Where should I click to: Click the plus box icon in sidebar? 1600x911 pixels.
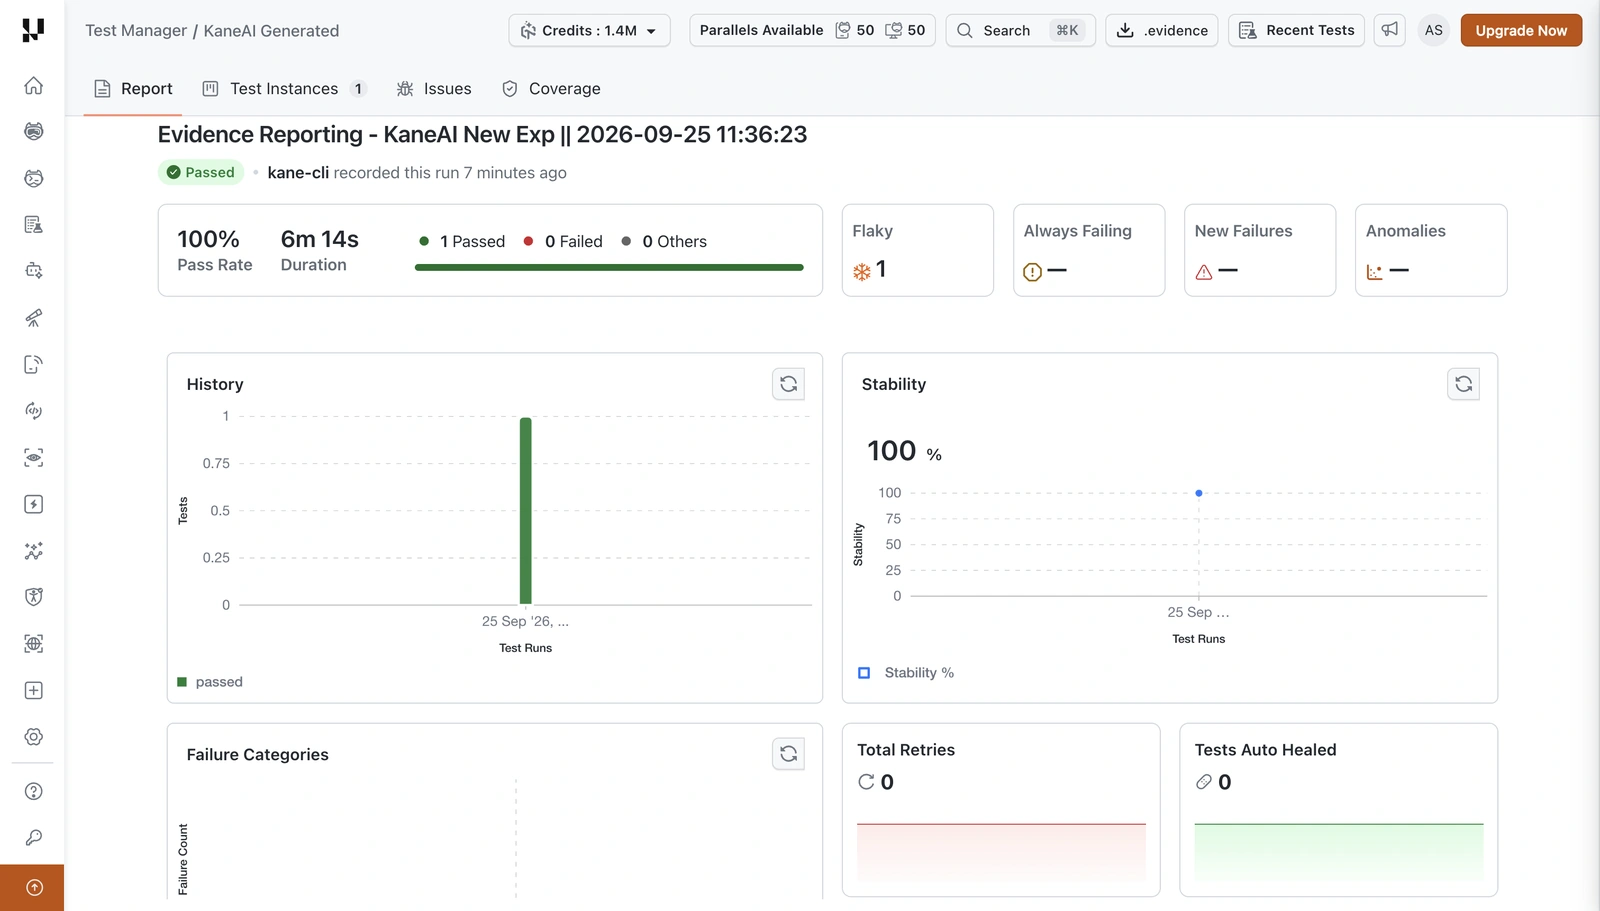[33, 690]
